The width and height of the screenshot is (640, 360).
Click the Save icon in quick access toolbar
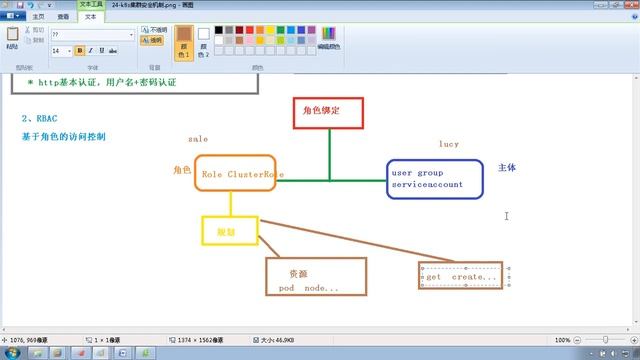20,5
